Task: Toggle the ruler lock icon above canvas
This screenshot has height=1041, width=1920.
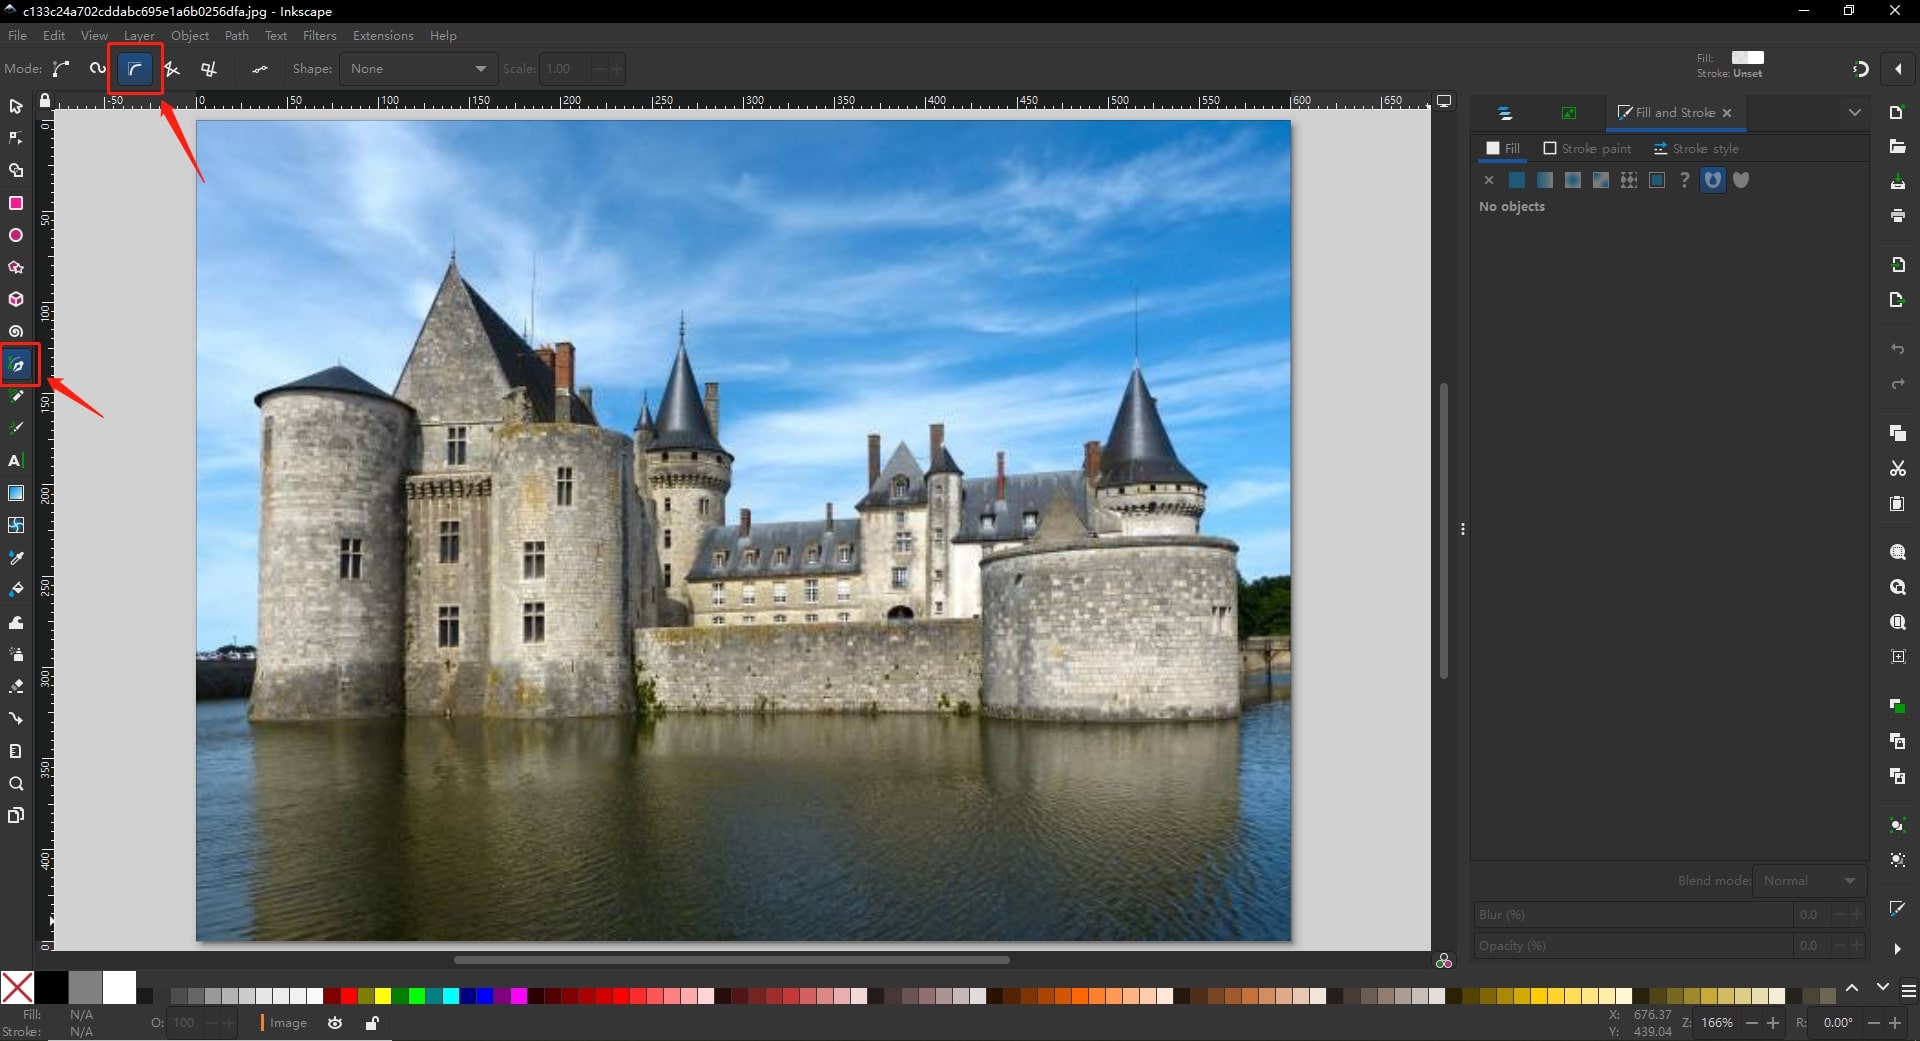Action: (x=44, y=100)
